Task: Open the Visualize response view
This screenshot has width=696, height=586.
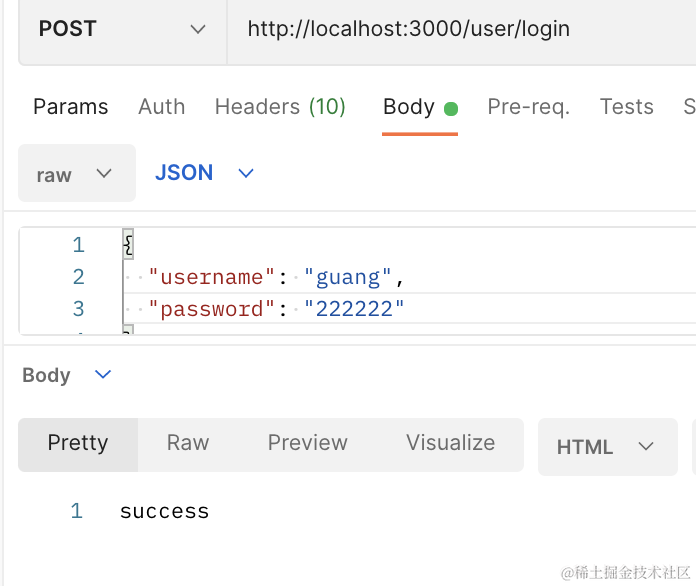Action: pyautogui.click(x=450, y=443)
